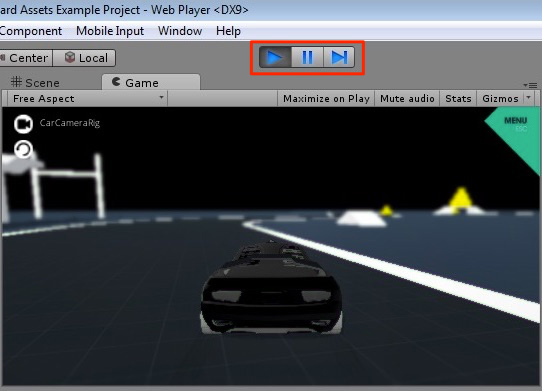Toggle Maximize on Play
The height and width of the screenshot is (391, 542).
click(x=326, y=99)
